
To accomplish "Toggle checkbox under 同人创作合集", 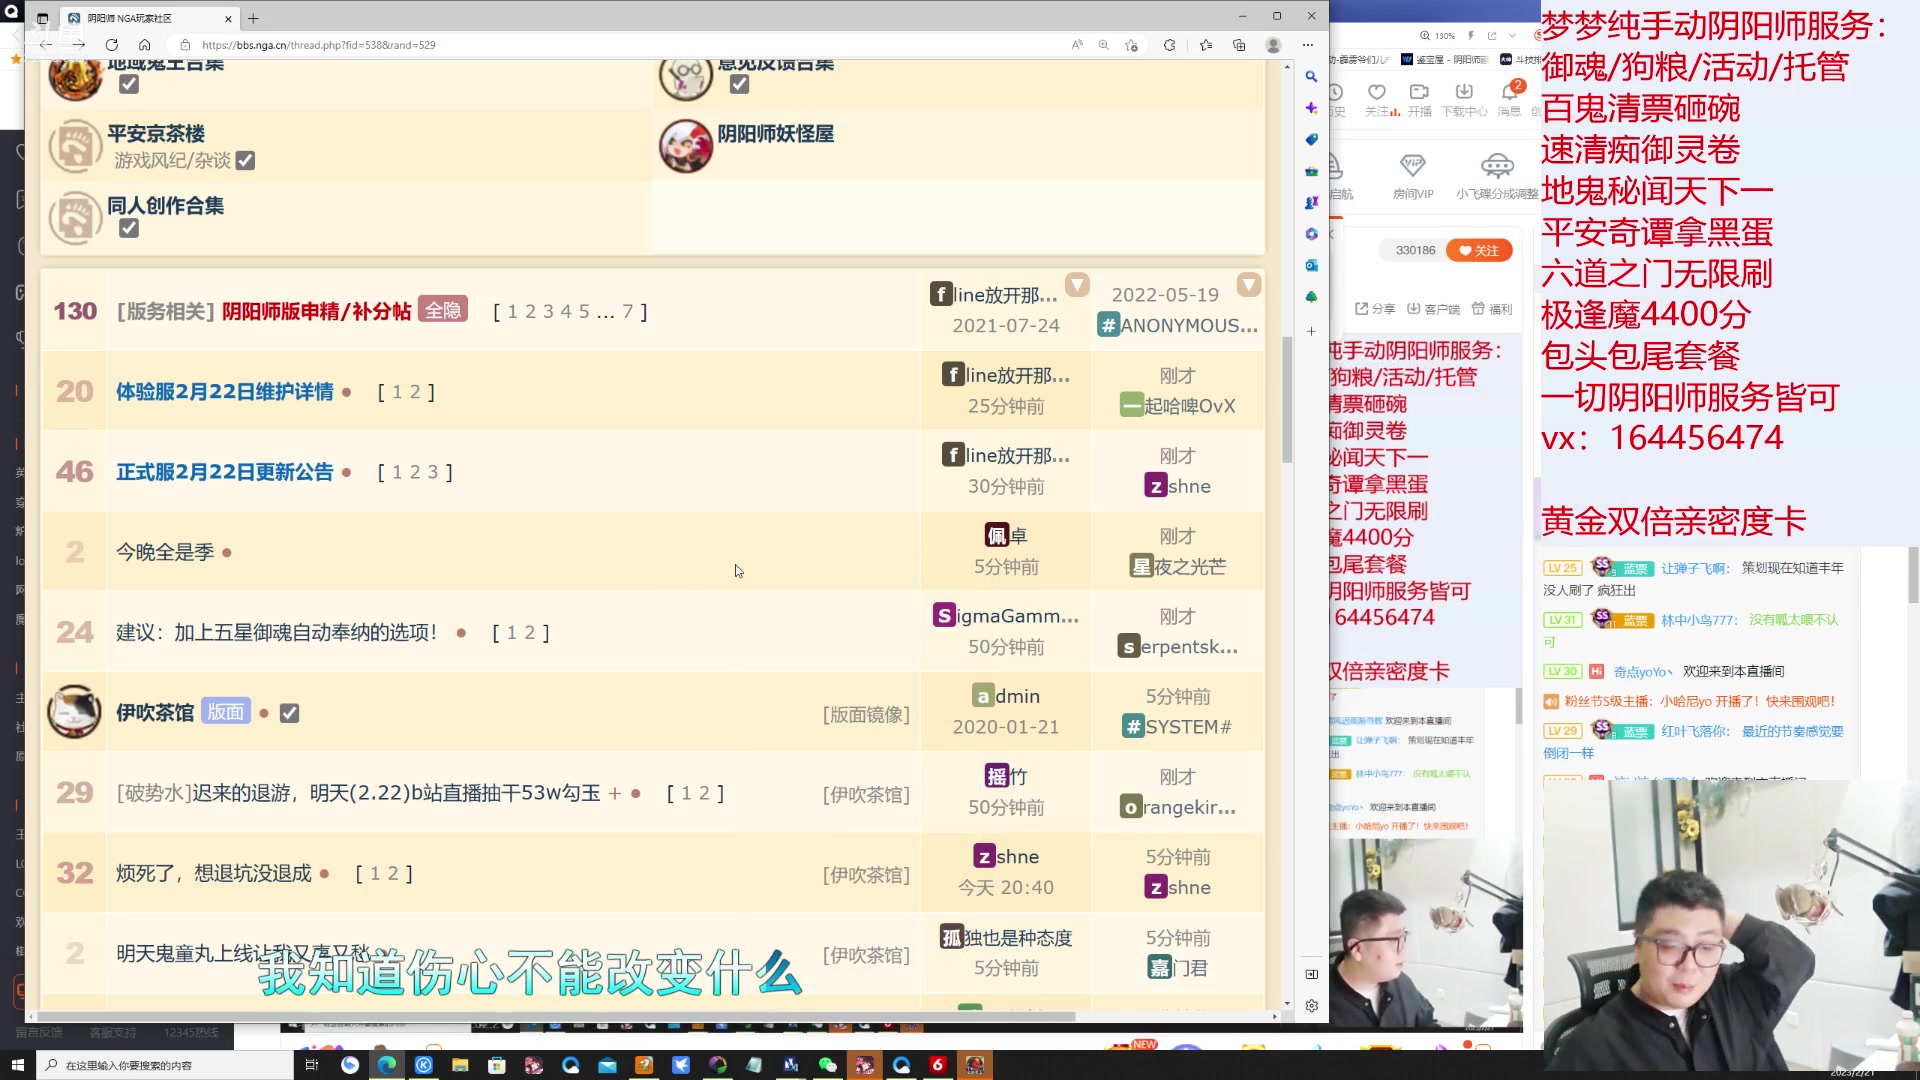I will tap(129, 229).
